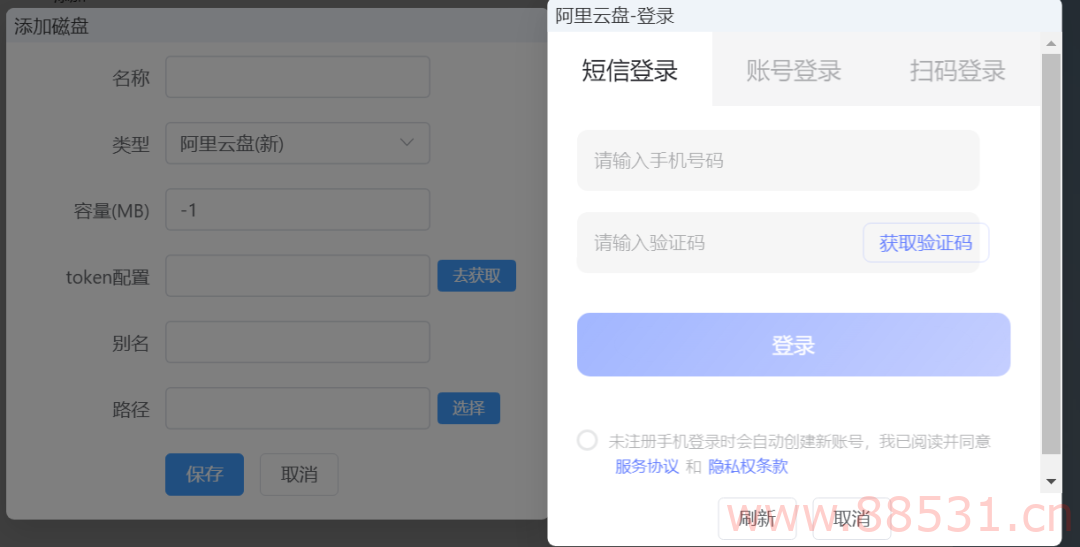Image resolution: width=1080 pixels, height=547 pixels.
Task: Click the 容量(MB) input field
Action: click(298, 209)
